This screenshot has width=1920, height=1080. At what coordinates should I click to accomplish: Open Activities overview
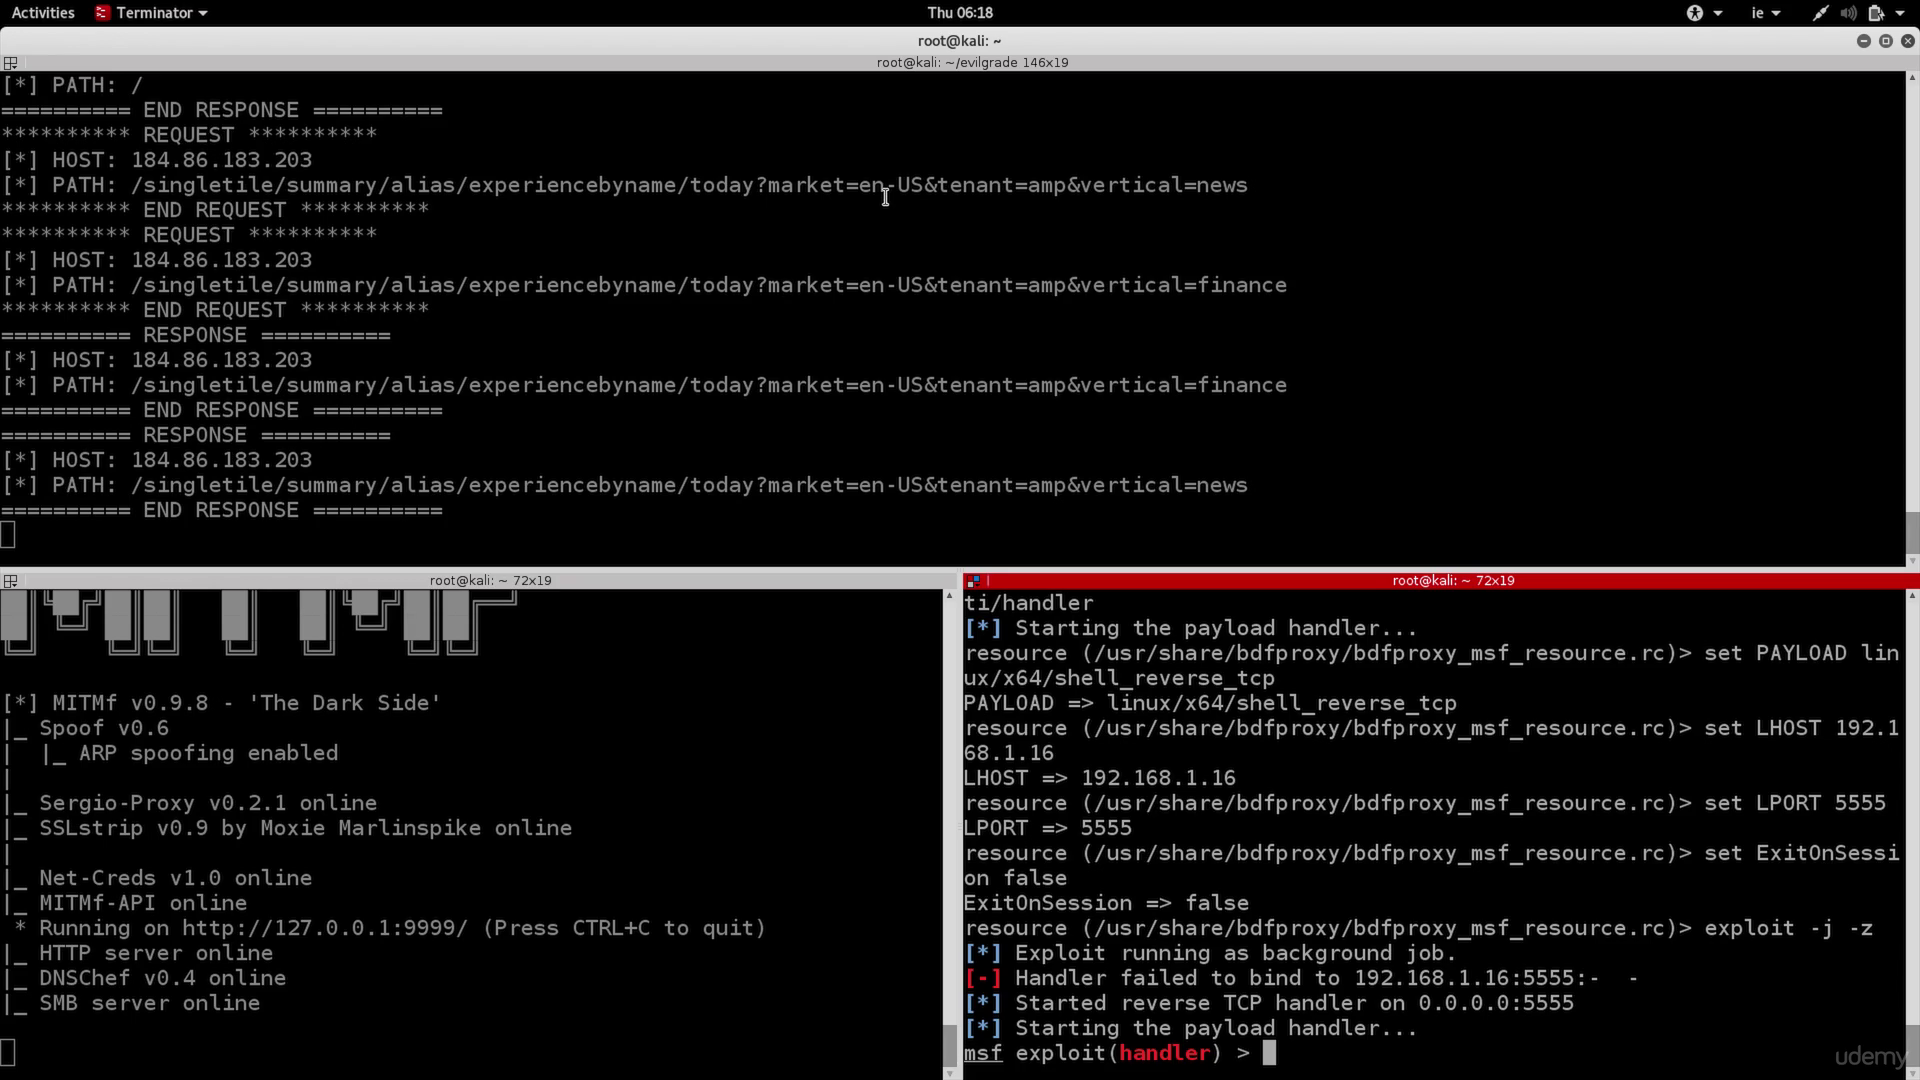(42, 13)
